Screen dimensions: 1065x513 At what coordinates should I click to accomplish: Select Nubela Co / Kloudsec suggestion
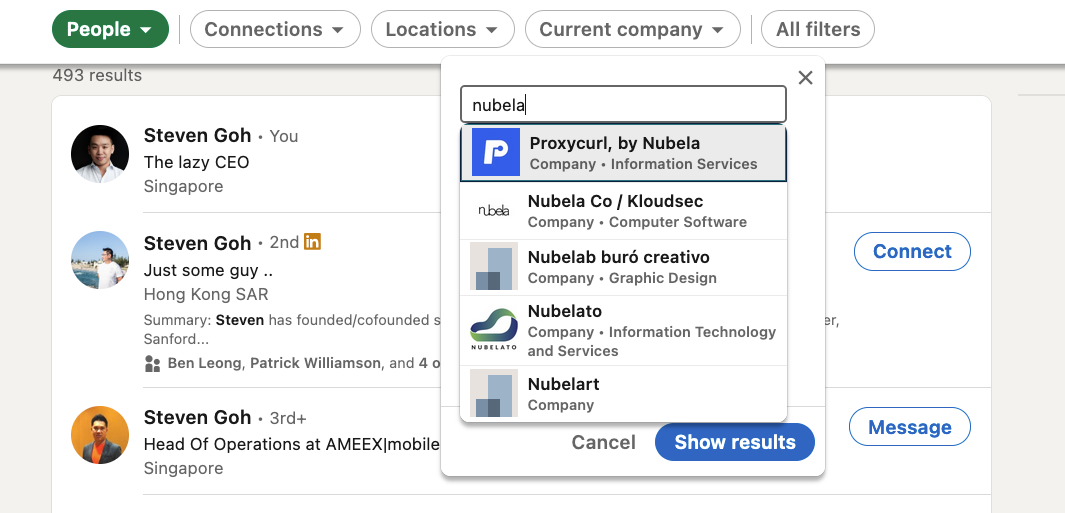click(x=623, y=211)
